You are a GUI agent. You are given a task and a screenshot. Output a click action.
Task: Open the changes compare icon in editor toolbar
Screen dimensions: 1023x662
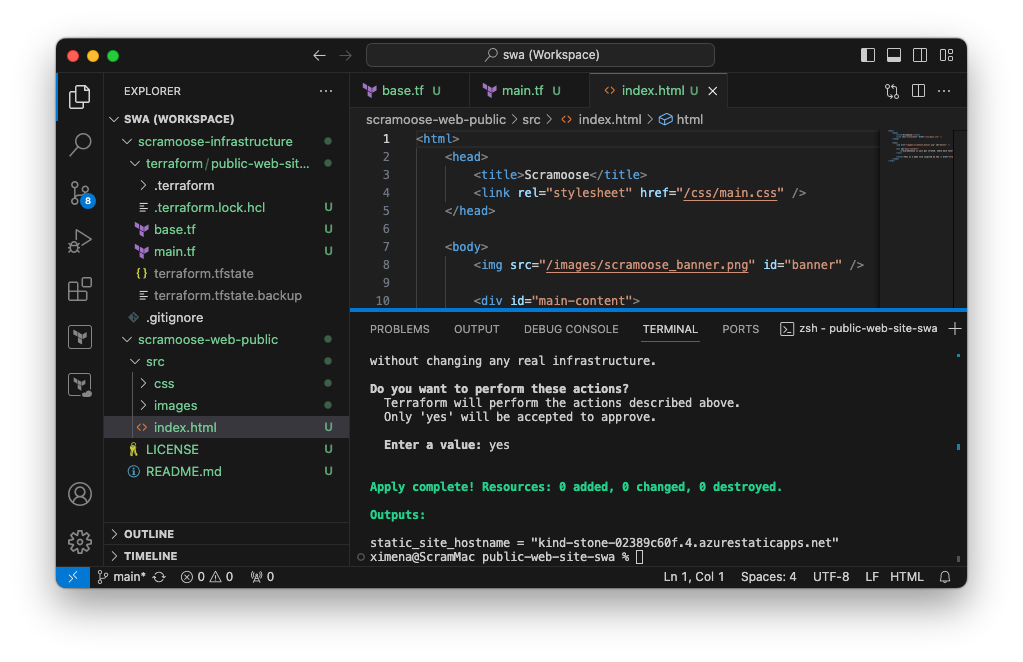coord(892,91)
